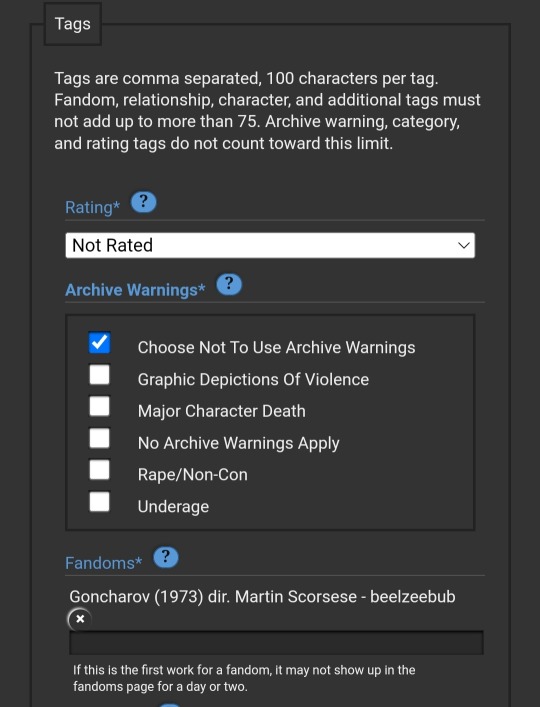540x707 pixels.
Task: Open the Archive Warnings help icon
Action: coord(229,285)
